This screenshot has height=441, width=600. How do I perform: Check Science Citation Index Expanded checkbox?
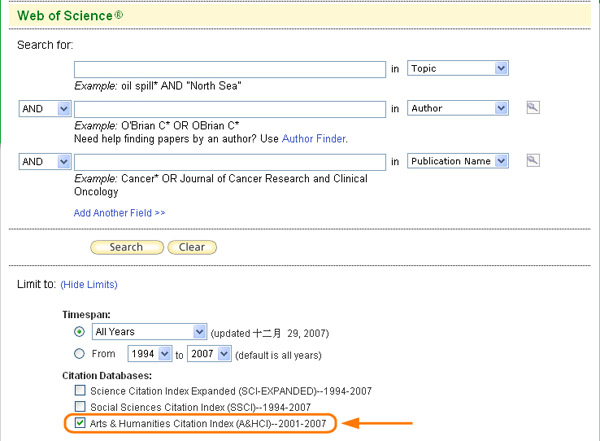tap(80, 390)
